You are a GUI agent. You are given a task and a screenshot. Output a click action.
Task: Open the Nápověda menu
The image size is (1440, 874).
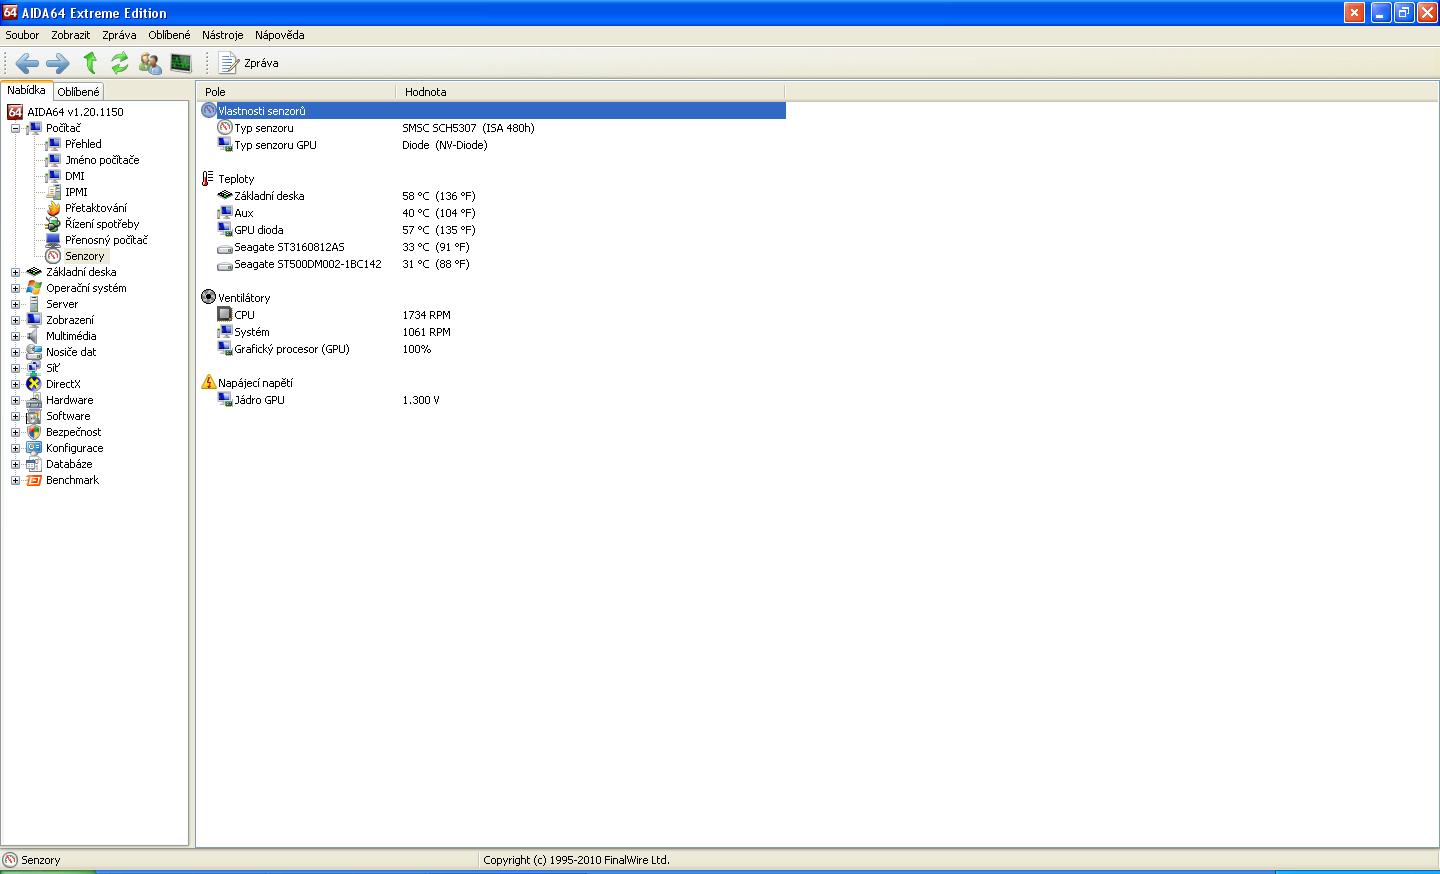[279, 35]
